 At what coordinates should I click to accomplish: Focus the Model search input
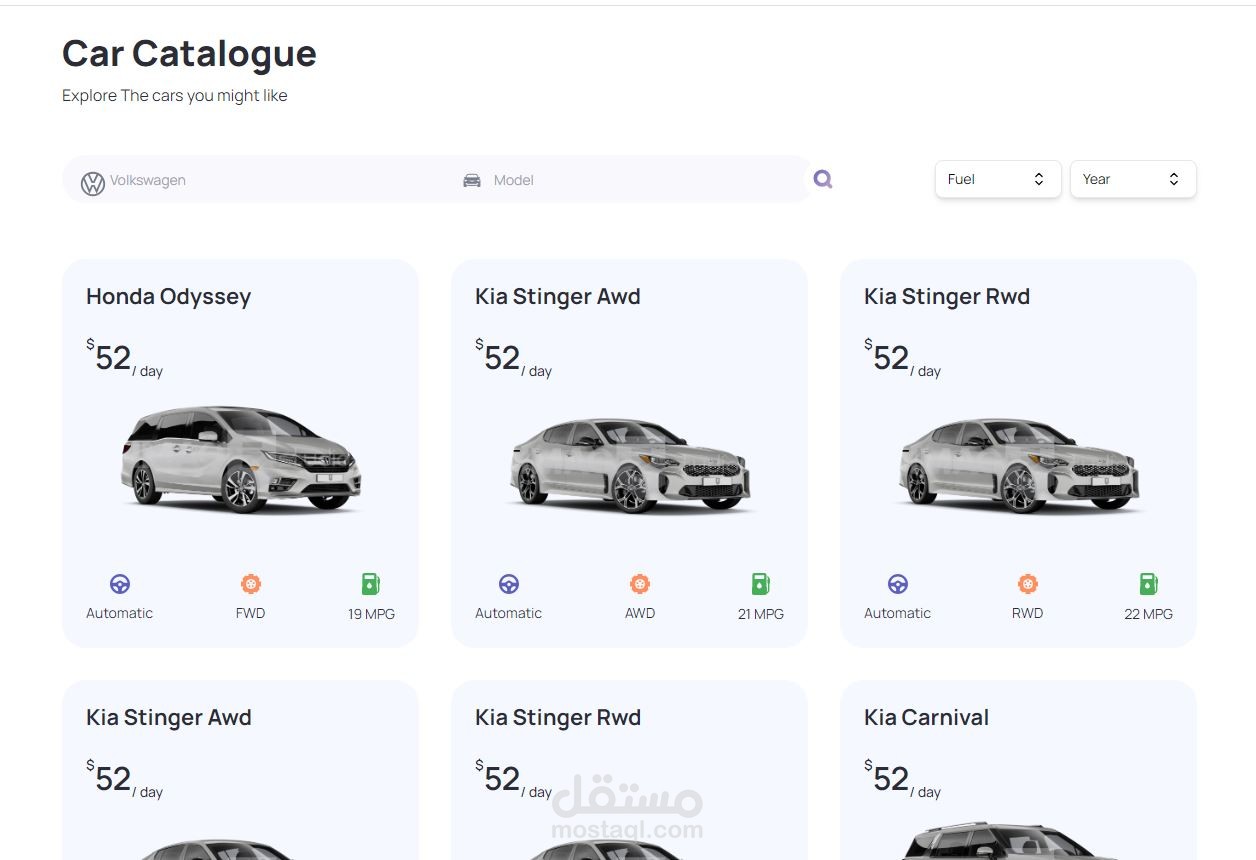click(x=640, y=181)
